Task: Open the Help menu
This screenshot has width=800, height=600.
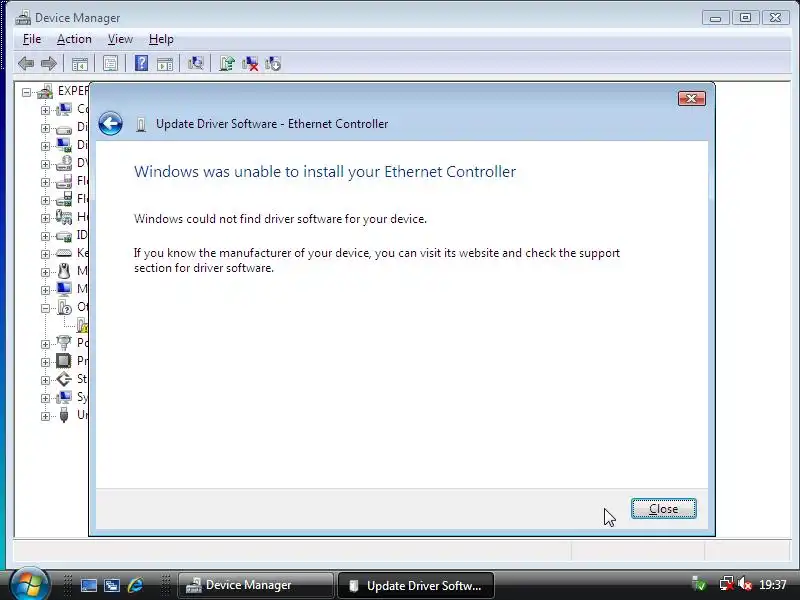Action: 161,39
